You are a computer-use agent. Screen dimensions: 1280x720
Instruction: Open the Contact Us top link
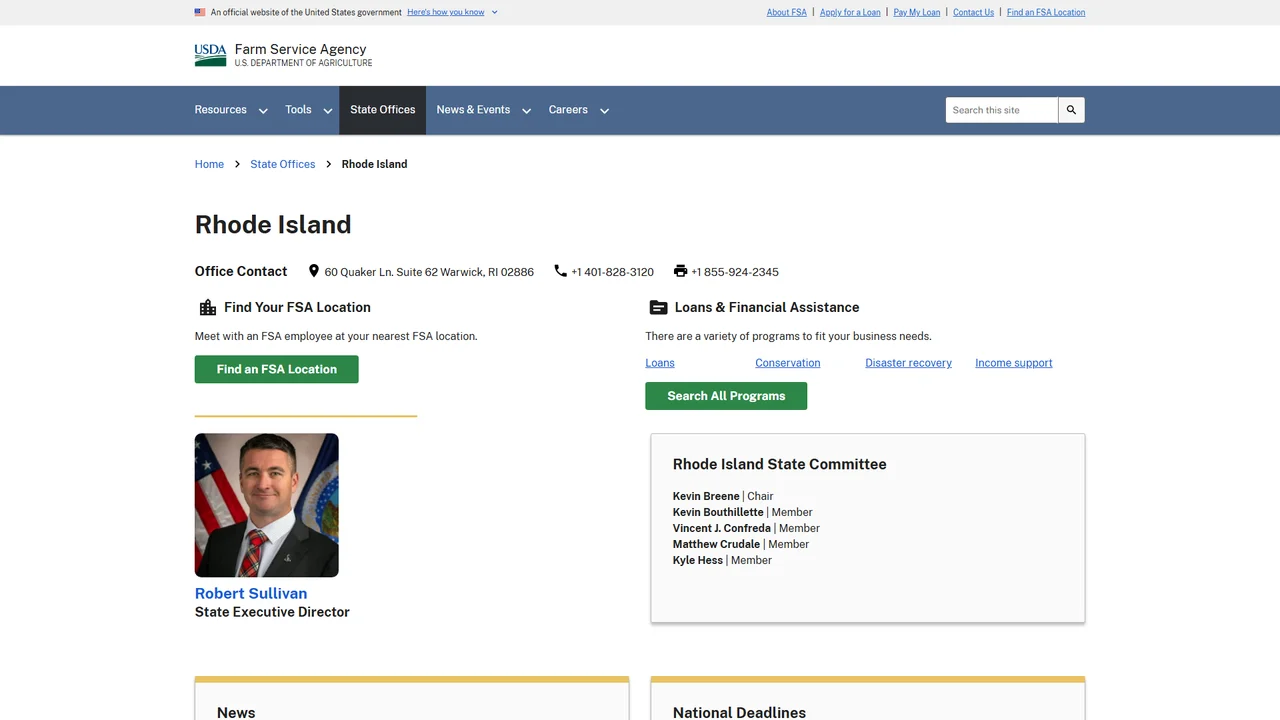point(973,12)
